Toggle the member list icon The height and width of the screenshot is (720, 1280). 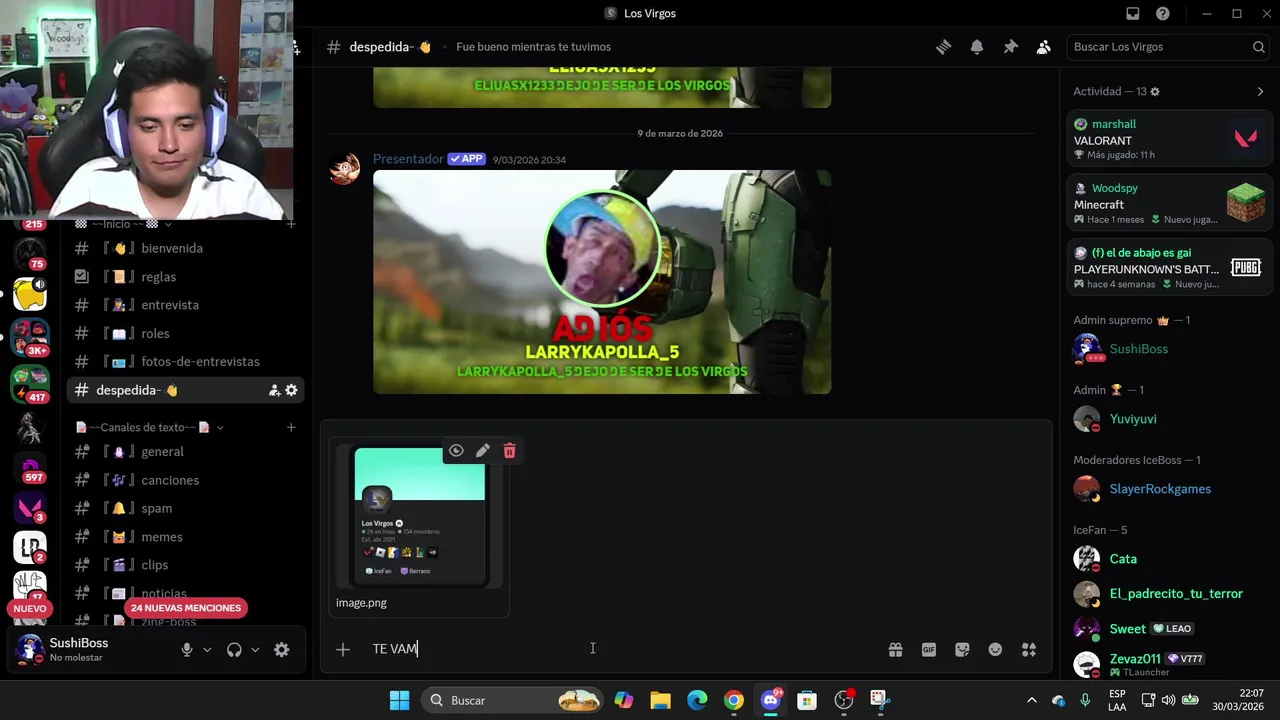coord(1043,47)
